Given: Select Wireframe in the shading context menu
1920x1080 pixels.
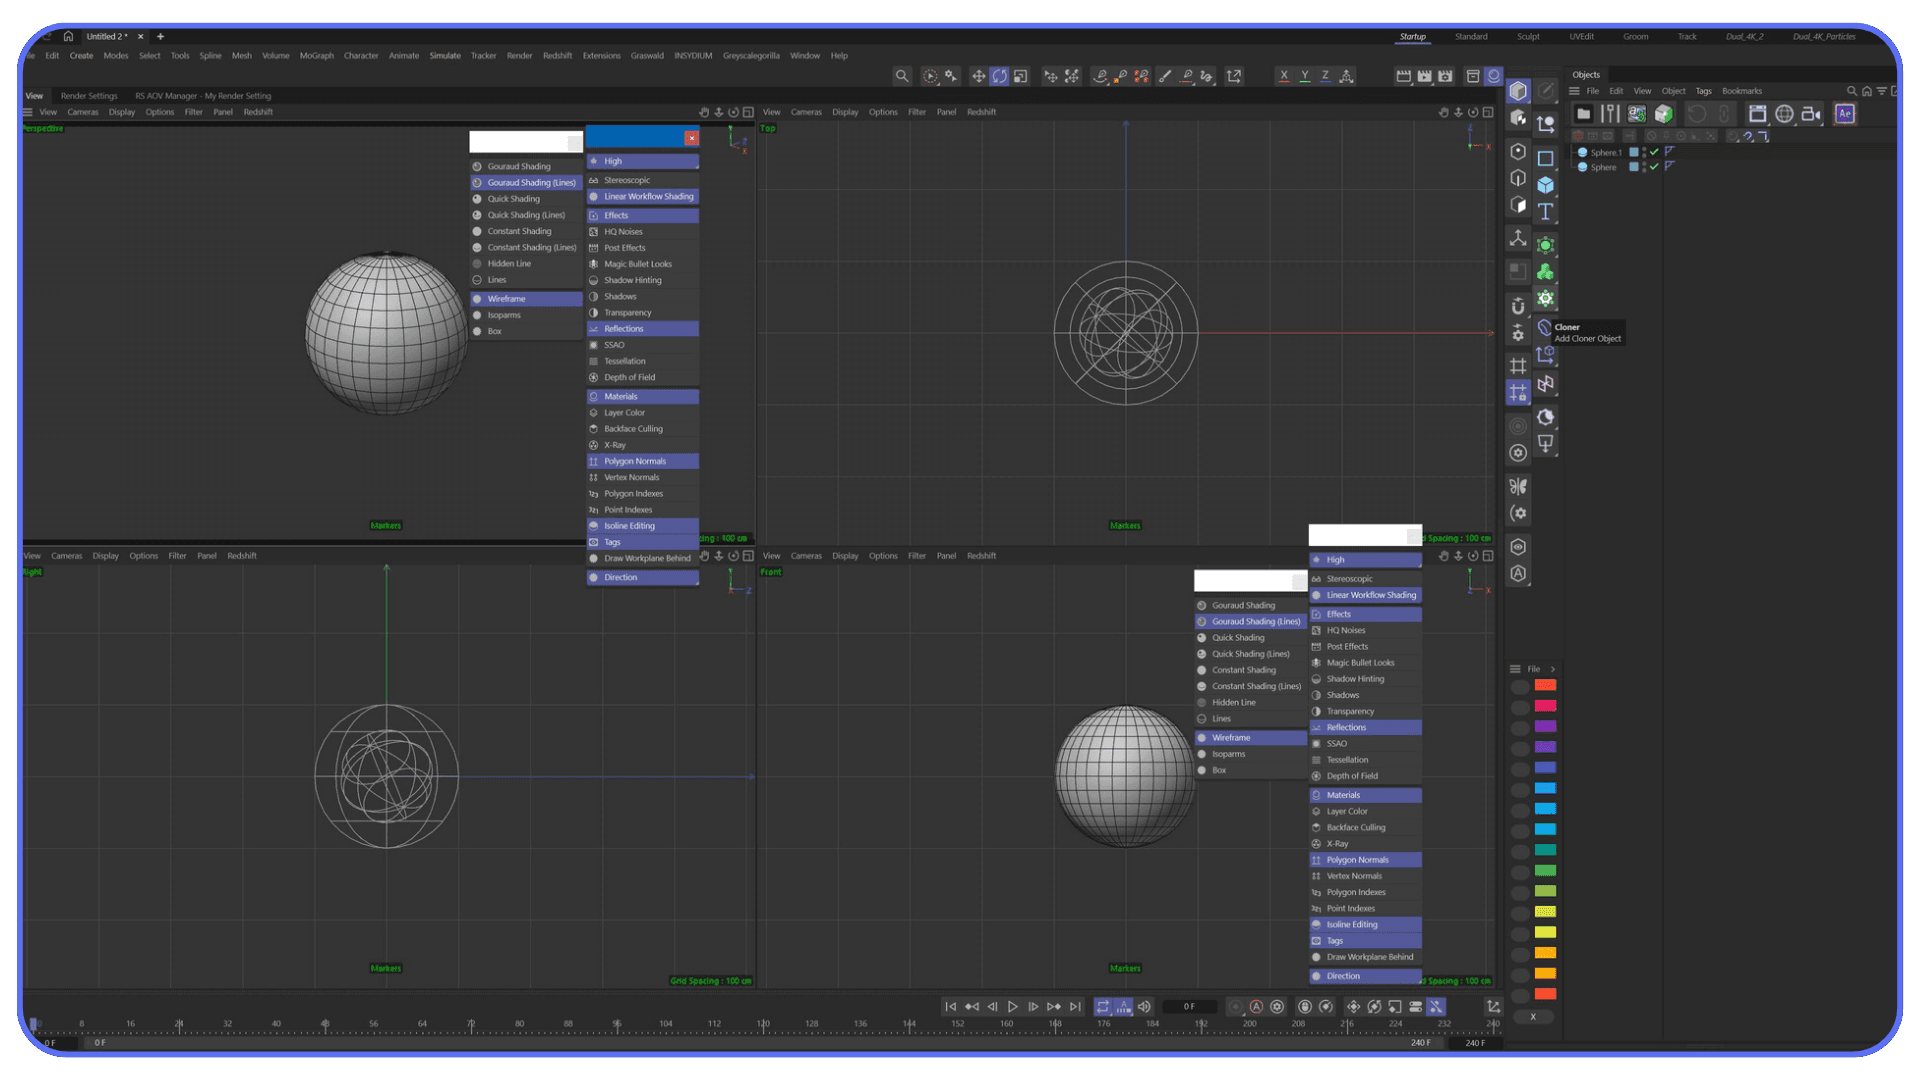Looking at the screenshot, I should pyautogui.click(x=508, y=298).
